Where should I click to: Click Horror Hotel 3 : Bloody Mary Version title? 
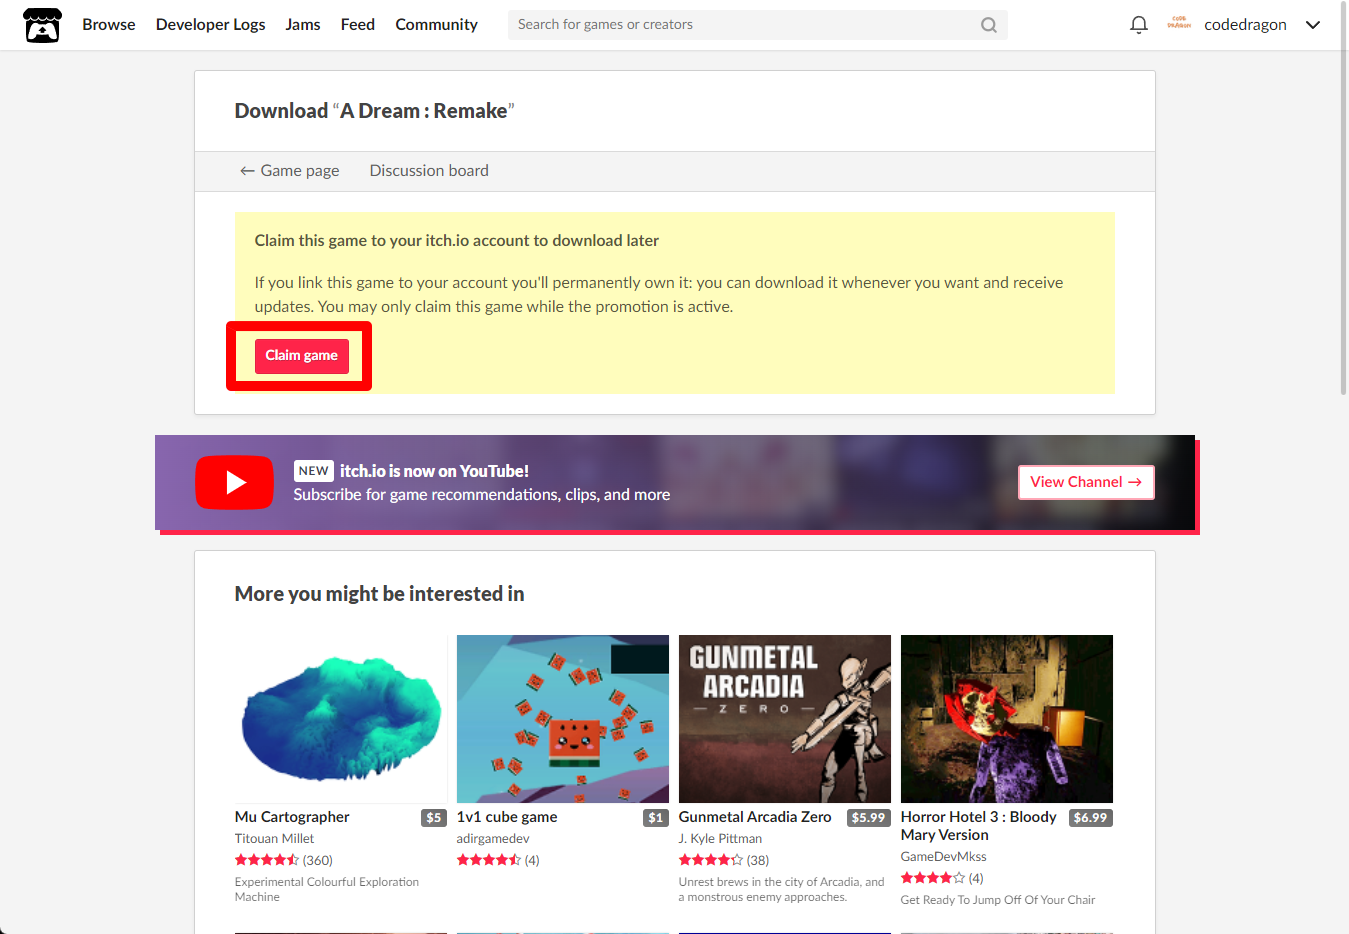pyautogui.click(x=978, y=826)
